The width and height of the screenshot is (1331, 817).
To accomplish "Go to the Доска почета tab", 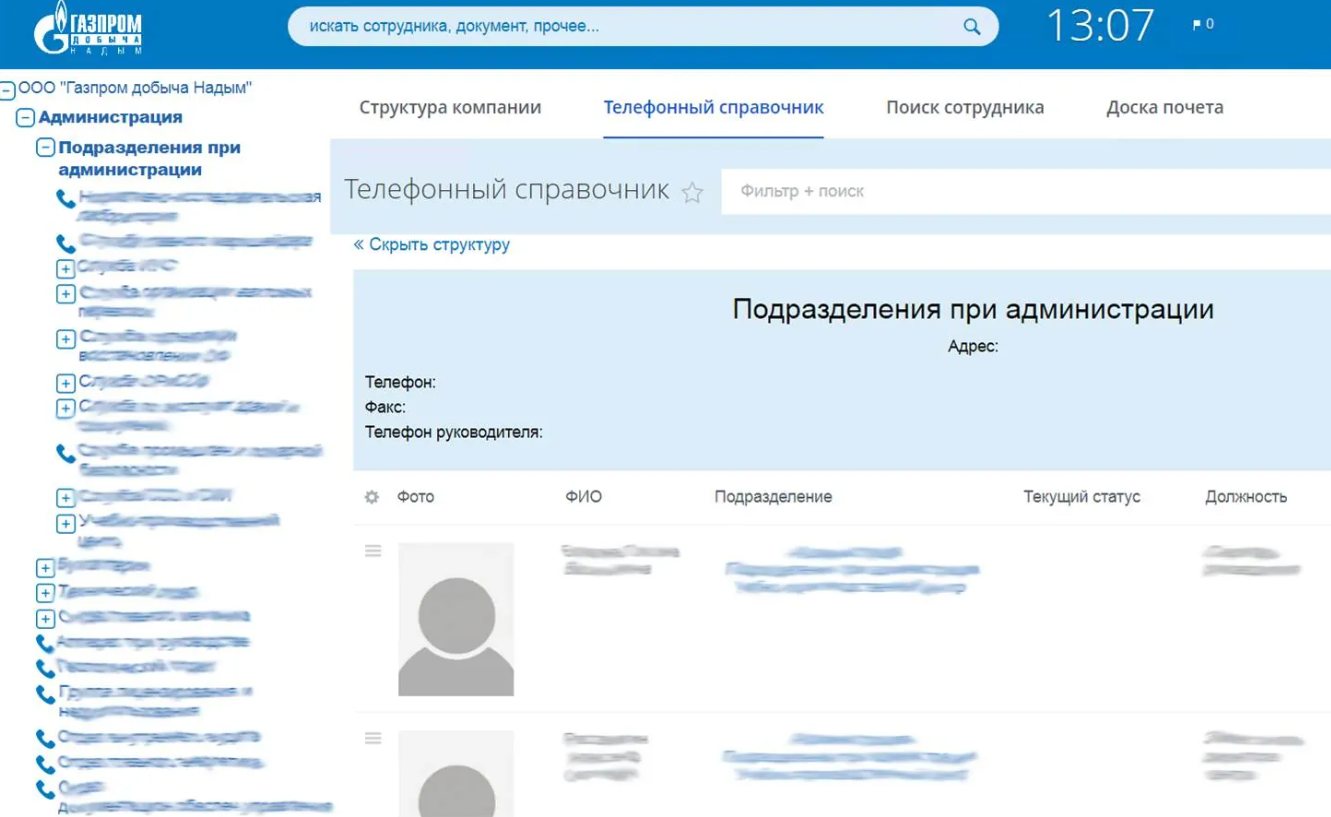I will [1164, 108].
